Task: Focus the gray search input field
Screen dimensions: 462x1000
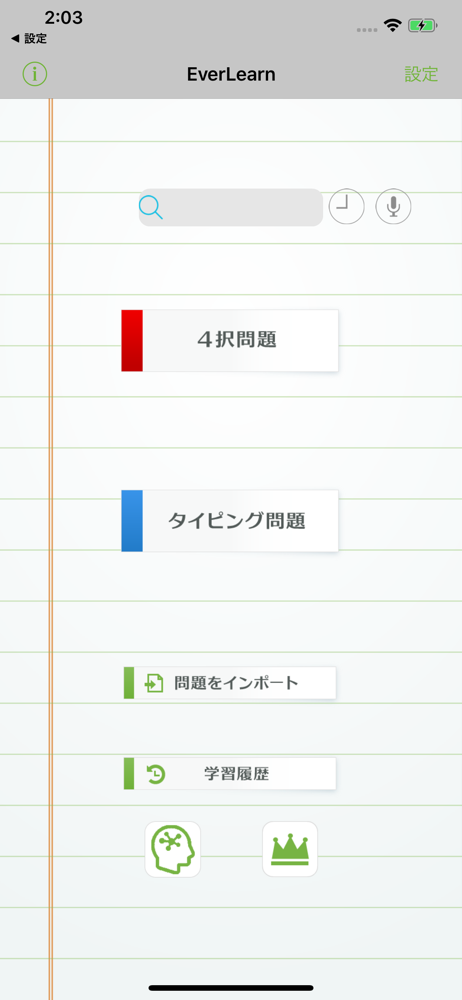Action: point(231,207)
